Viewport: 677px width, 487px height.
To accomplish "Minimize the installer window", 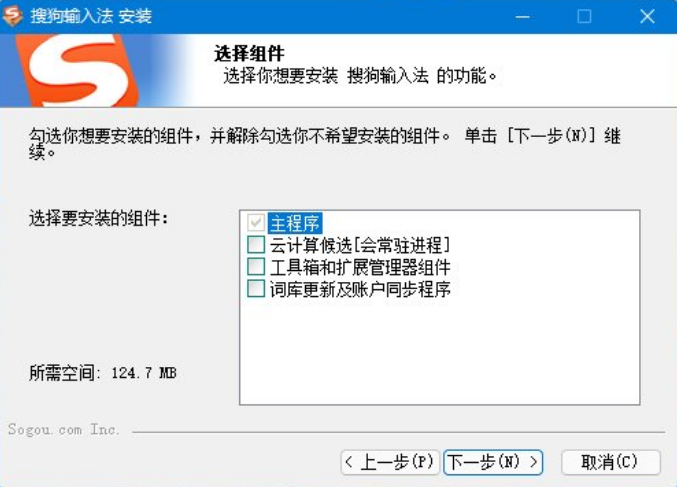I will click(x=522, y=16).
